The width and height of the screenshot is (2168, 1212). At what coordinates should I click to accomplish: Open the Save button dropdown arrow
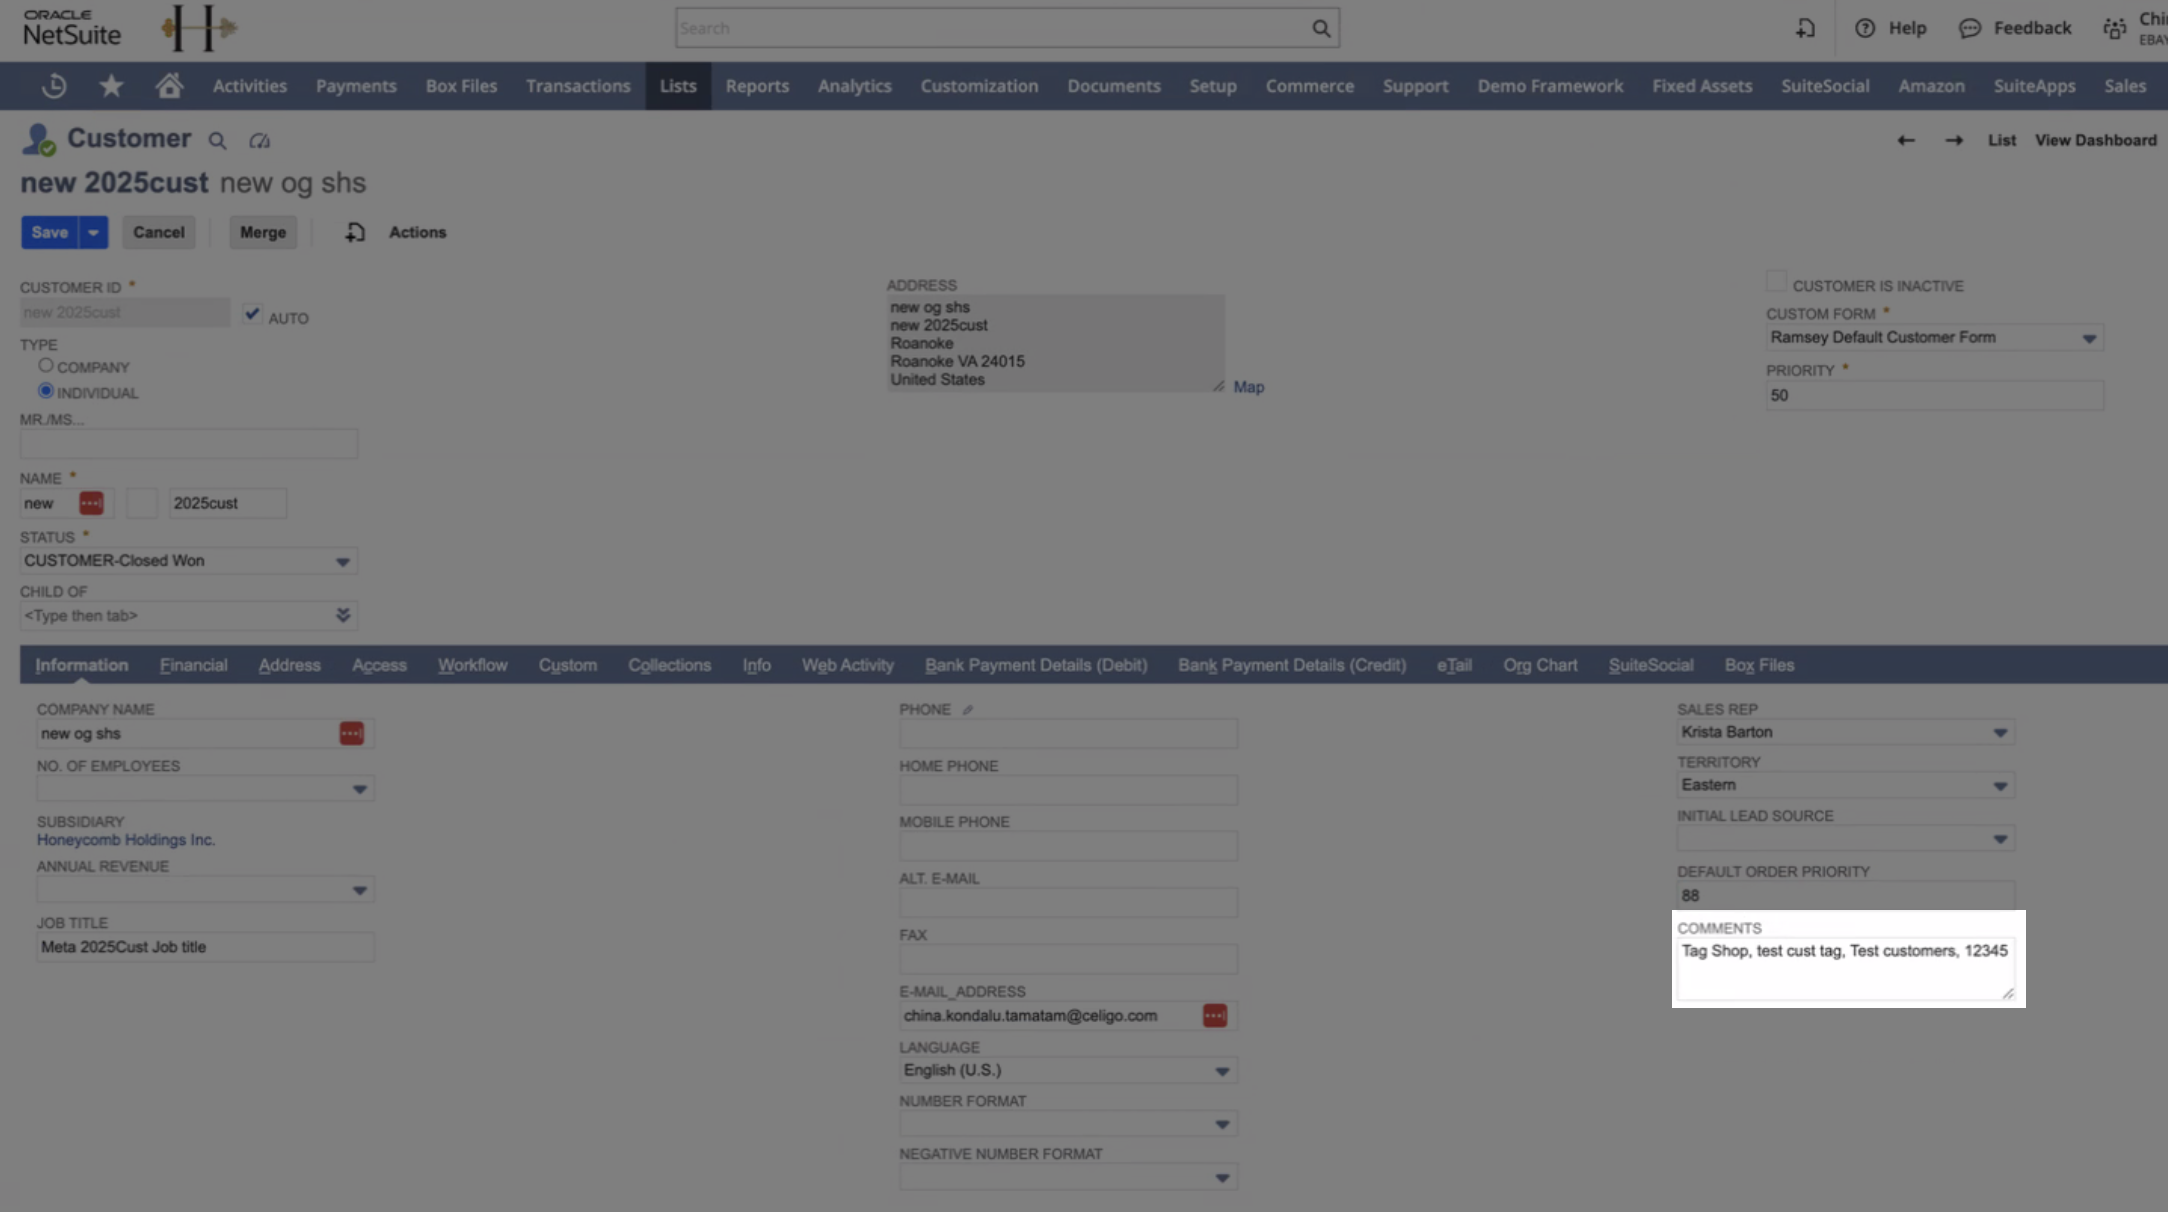pos(93,232)
